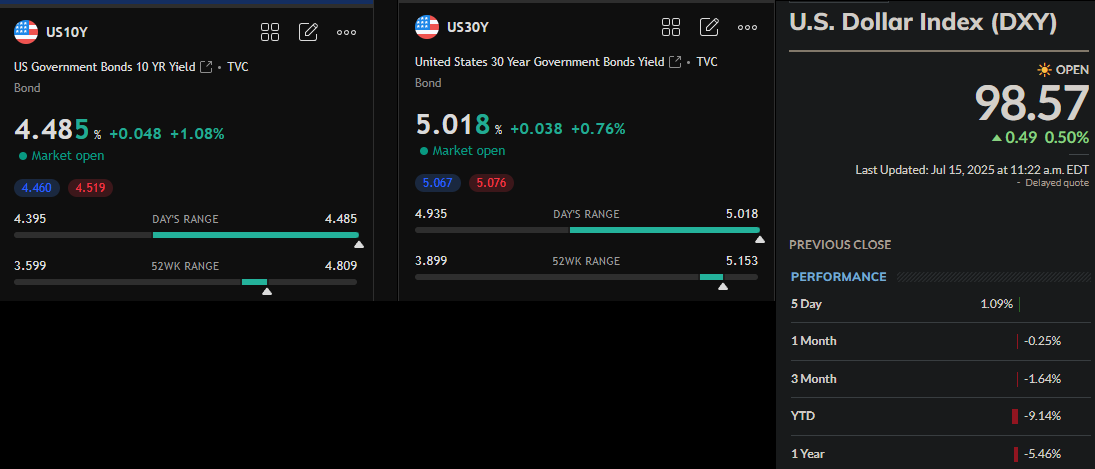Screen dimensions: 1095x469
Task: Click the US30Y edit note icon
Action: tap(709, 27)
